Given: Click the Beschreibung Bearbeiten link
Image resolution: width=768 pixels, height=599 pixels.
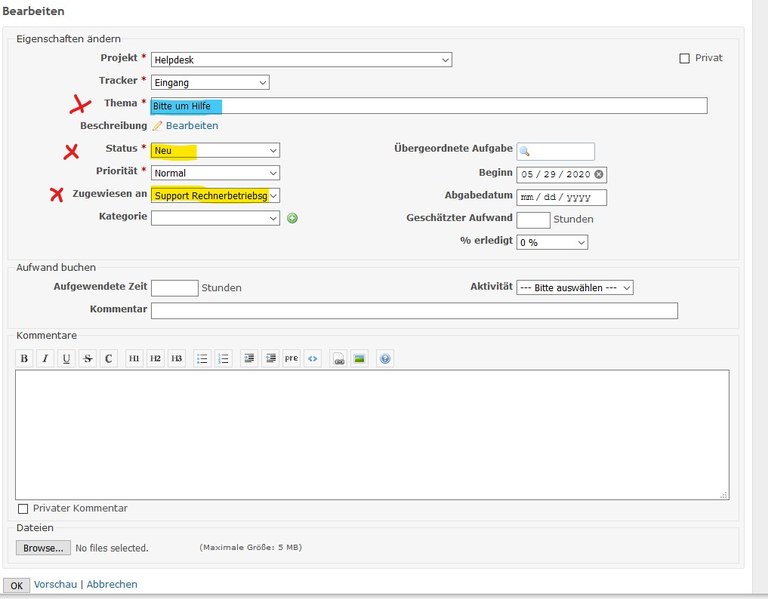Looking at the screenshot, I should click(191, 126).
